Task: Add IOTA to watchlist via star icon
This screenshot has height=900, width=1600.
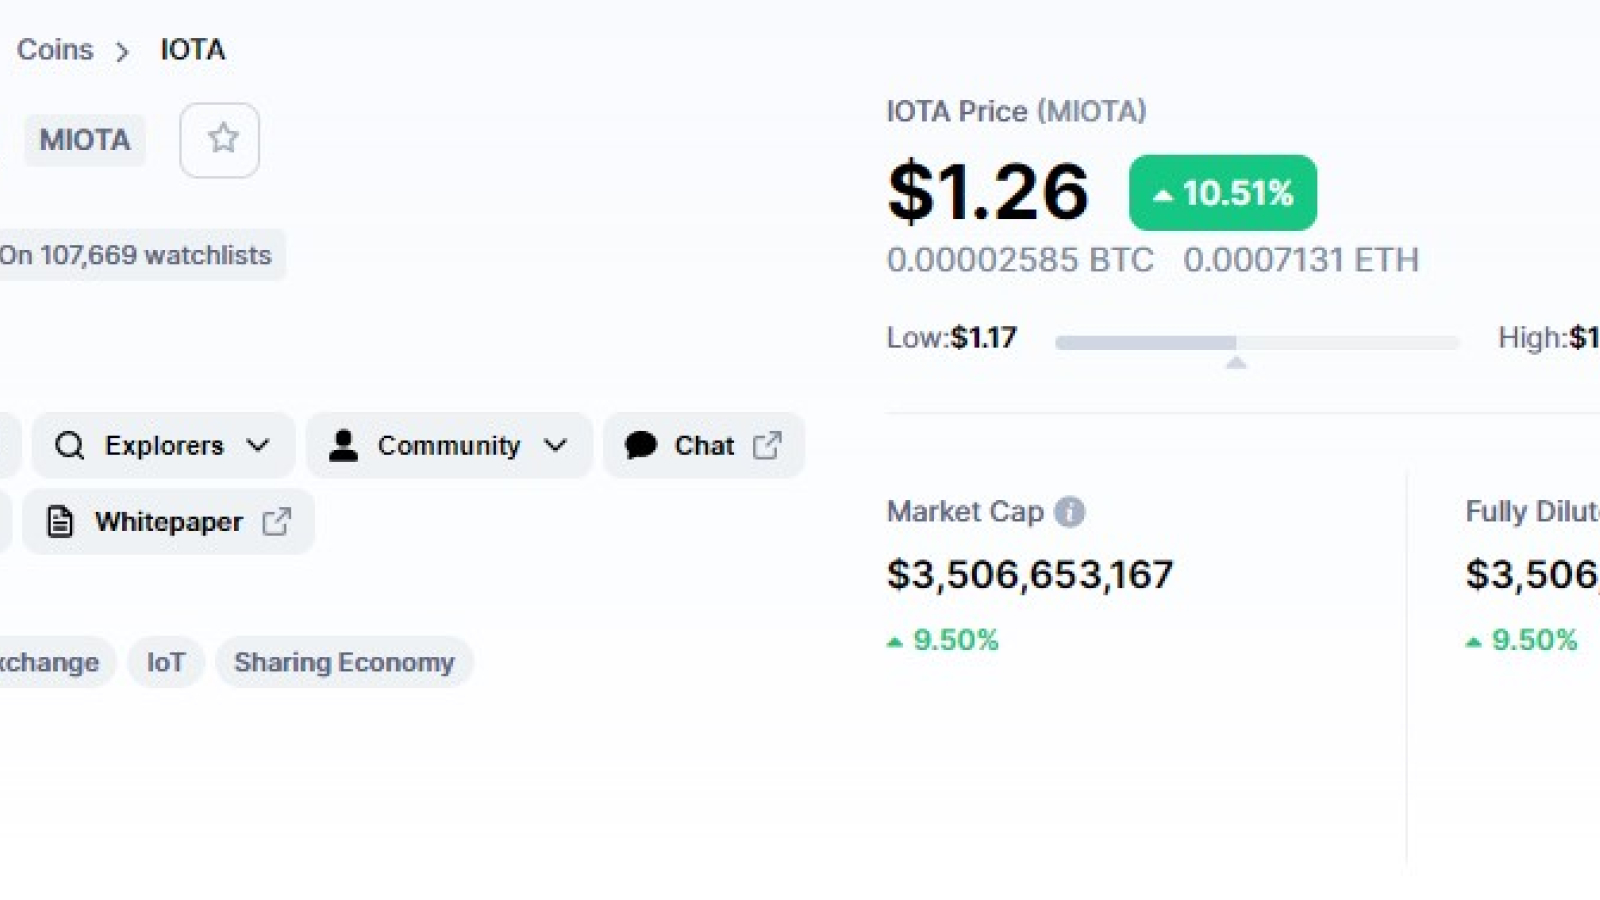Action: [220, 140]
